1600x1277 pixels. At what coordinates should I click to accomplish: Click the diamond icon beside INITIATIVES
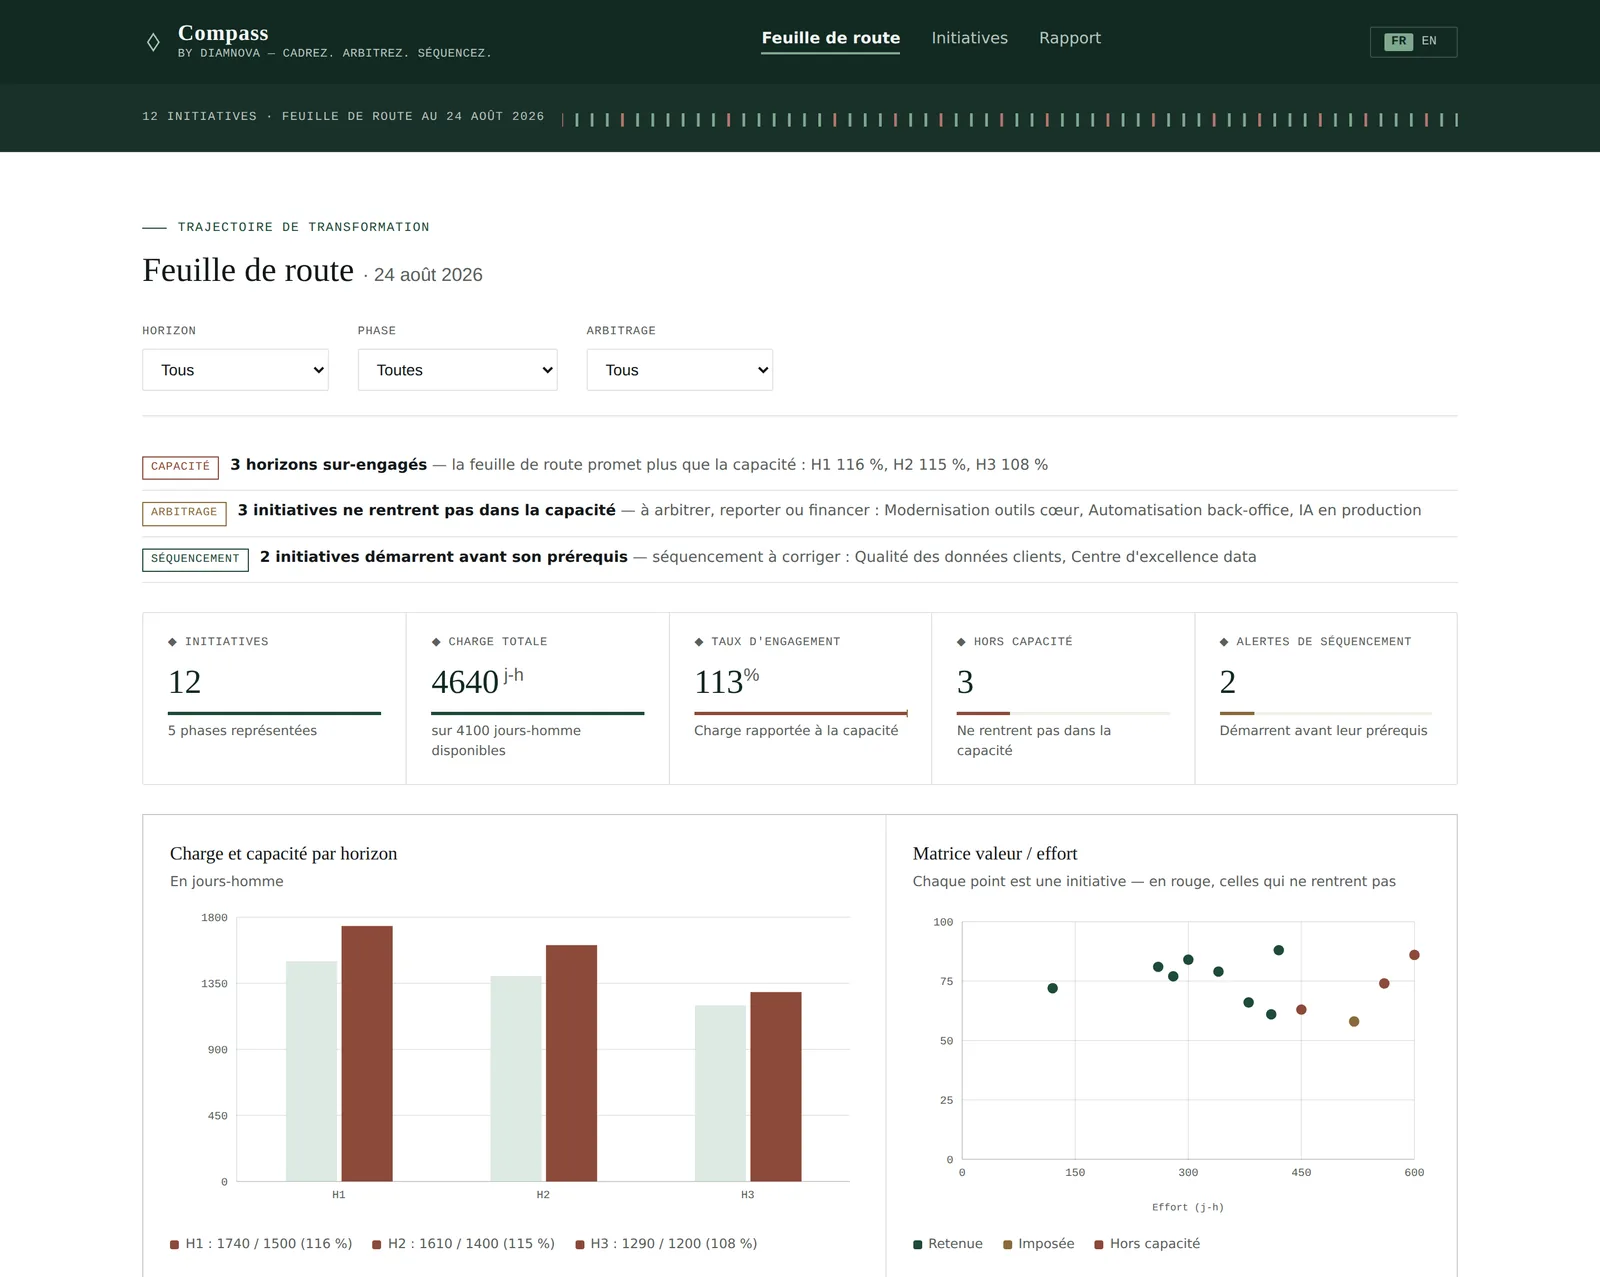pos(172,642)
